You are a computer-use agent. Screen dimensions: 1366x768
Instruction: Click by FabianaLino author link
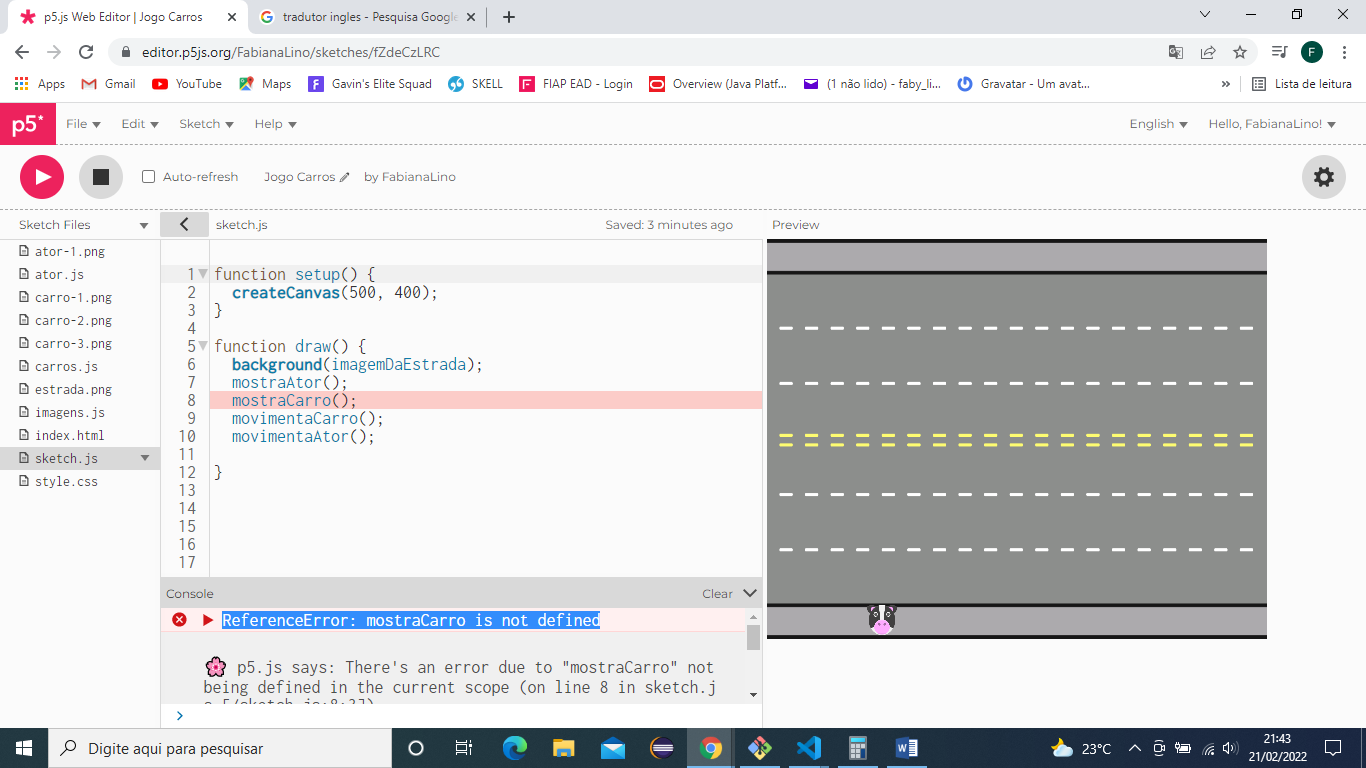click(x=410, y=177)
